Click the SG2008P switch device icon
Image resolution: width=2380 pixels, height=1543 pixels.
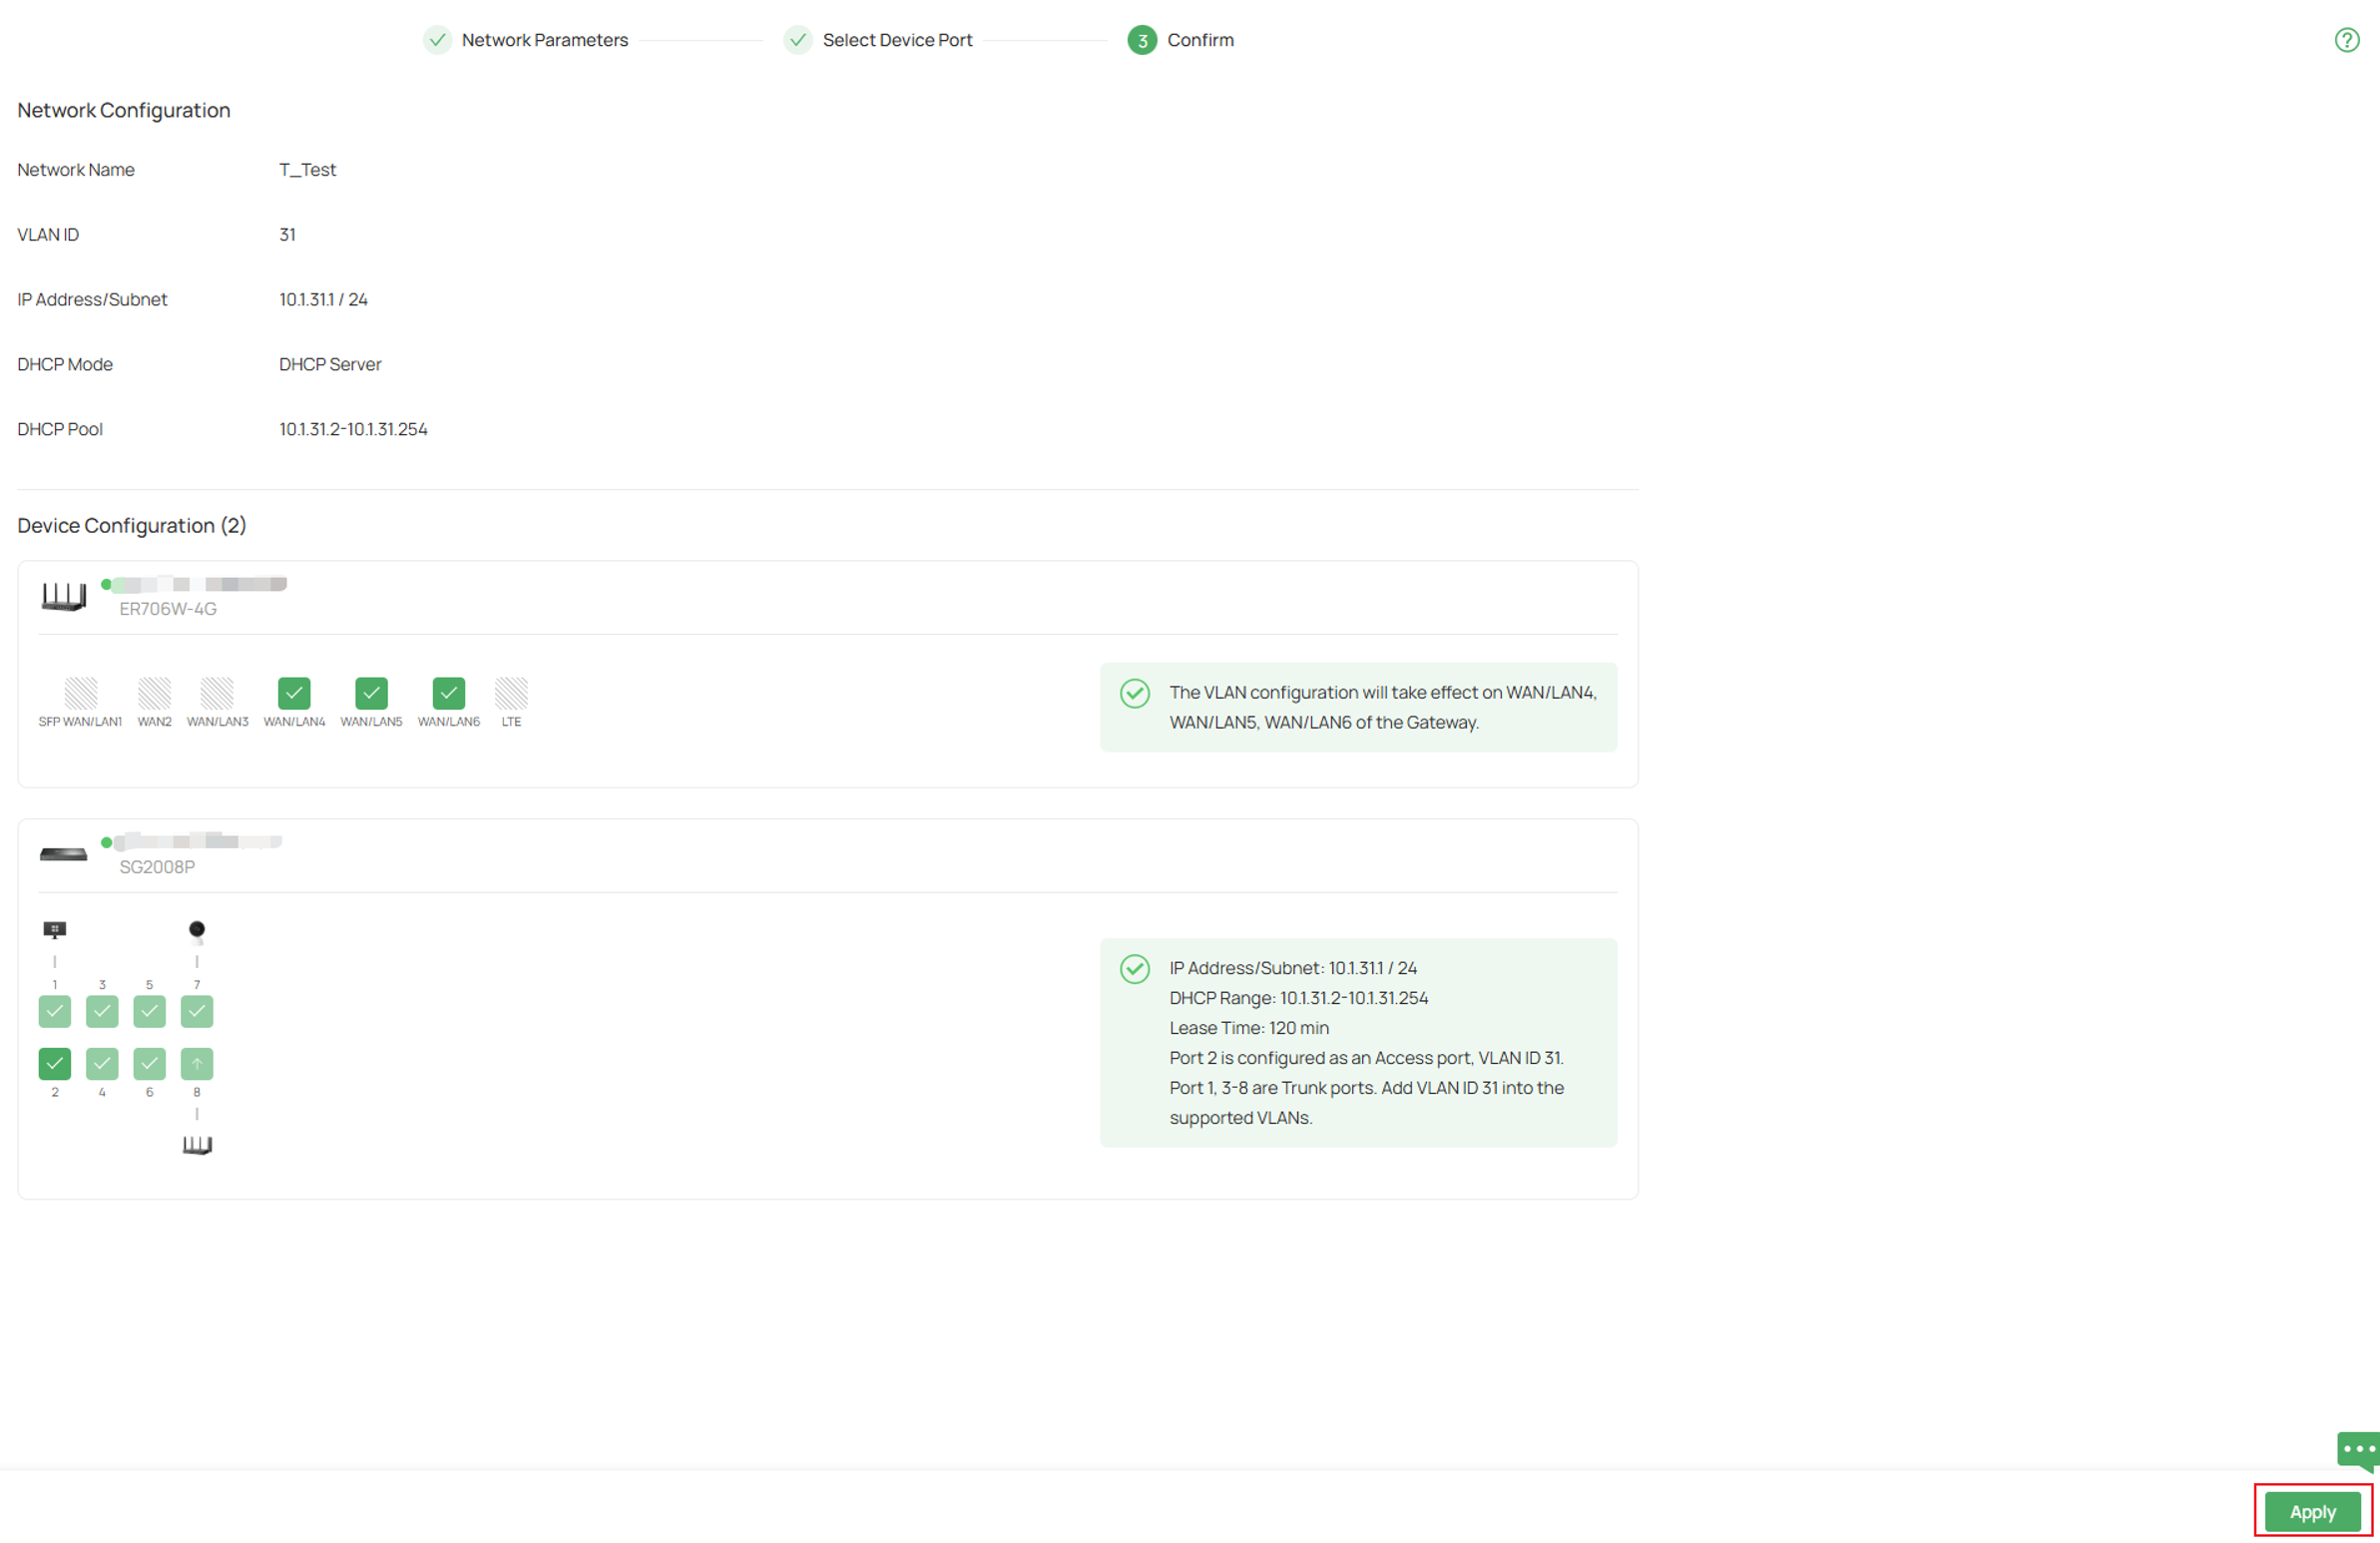tap(63, 854)
